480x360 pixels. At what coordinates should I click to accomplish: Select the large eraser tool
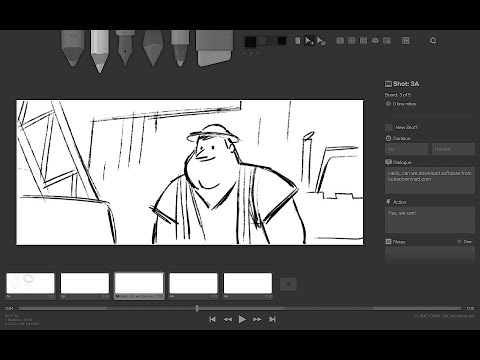214,48
